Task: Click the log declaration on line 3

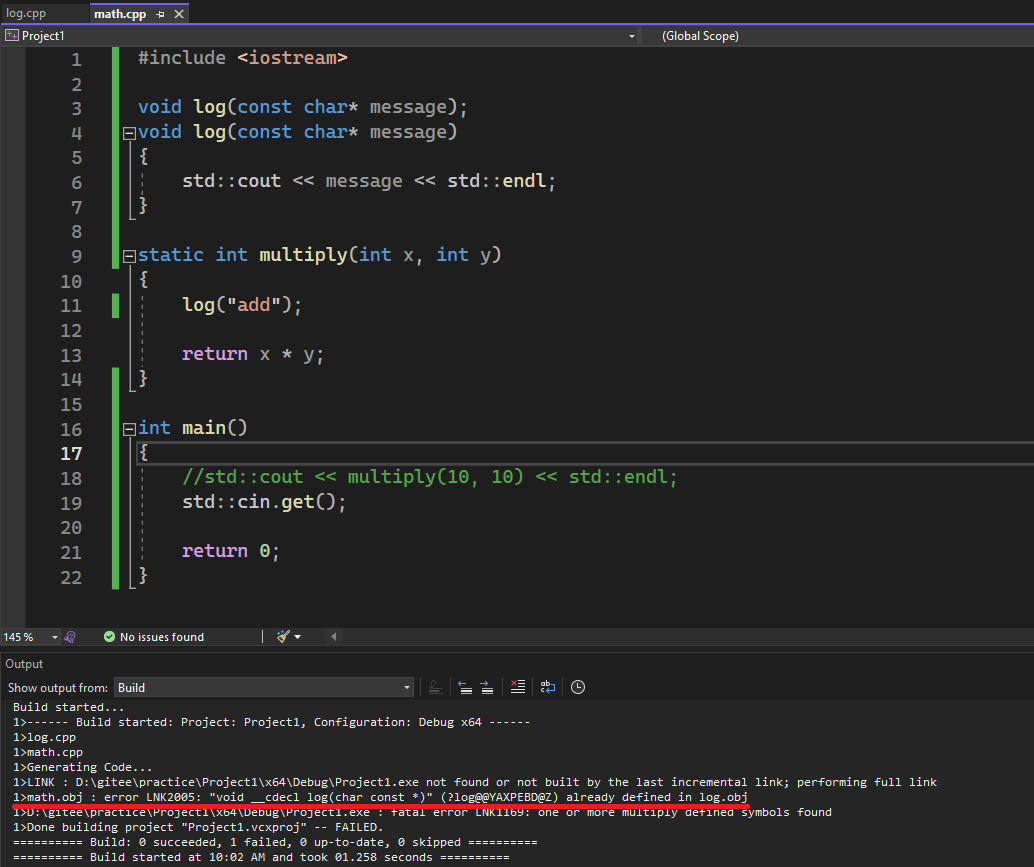Action: 303,107
